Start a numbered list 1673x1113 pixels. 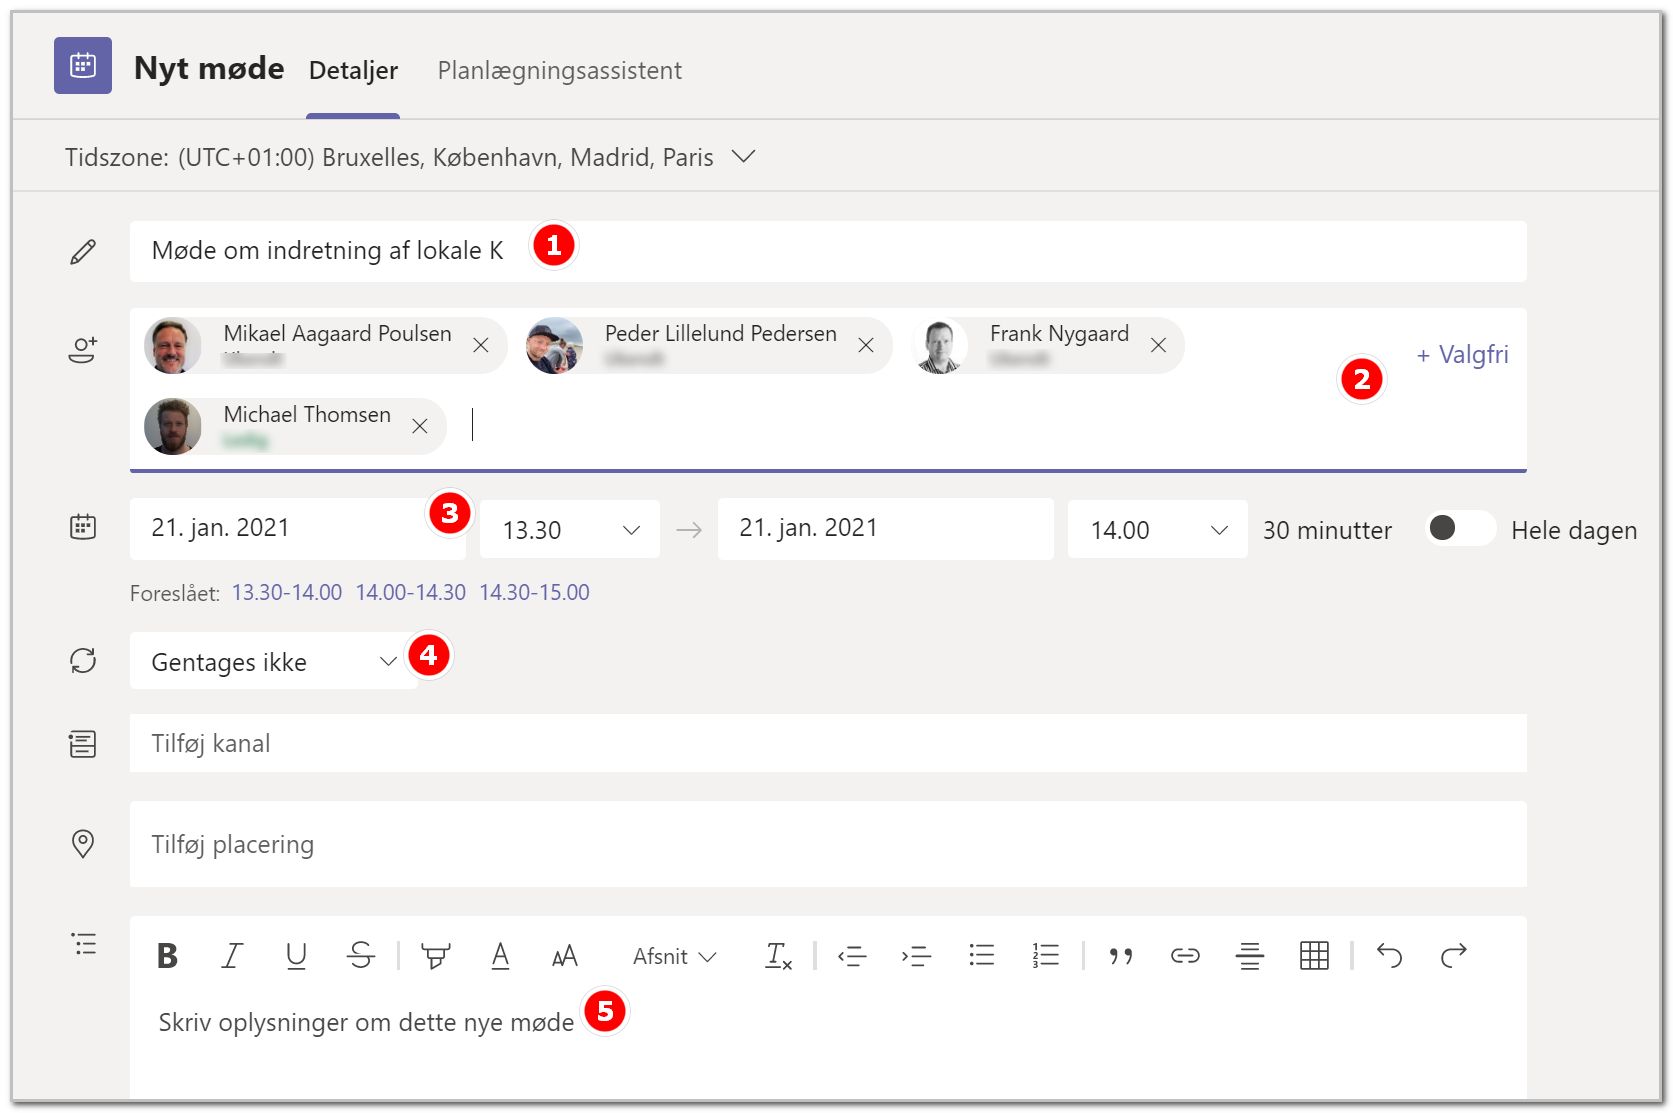click(x=1046, y=956)
